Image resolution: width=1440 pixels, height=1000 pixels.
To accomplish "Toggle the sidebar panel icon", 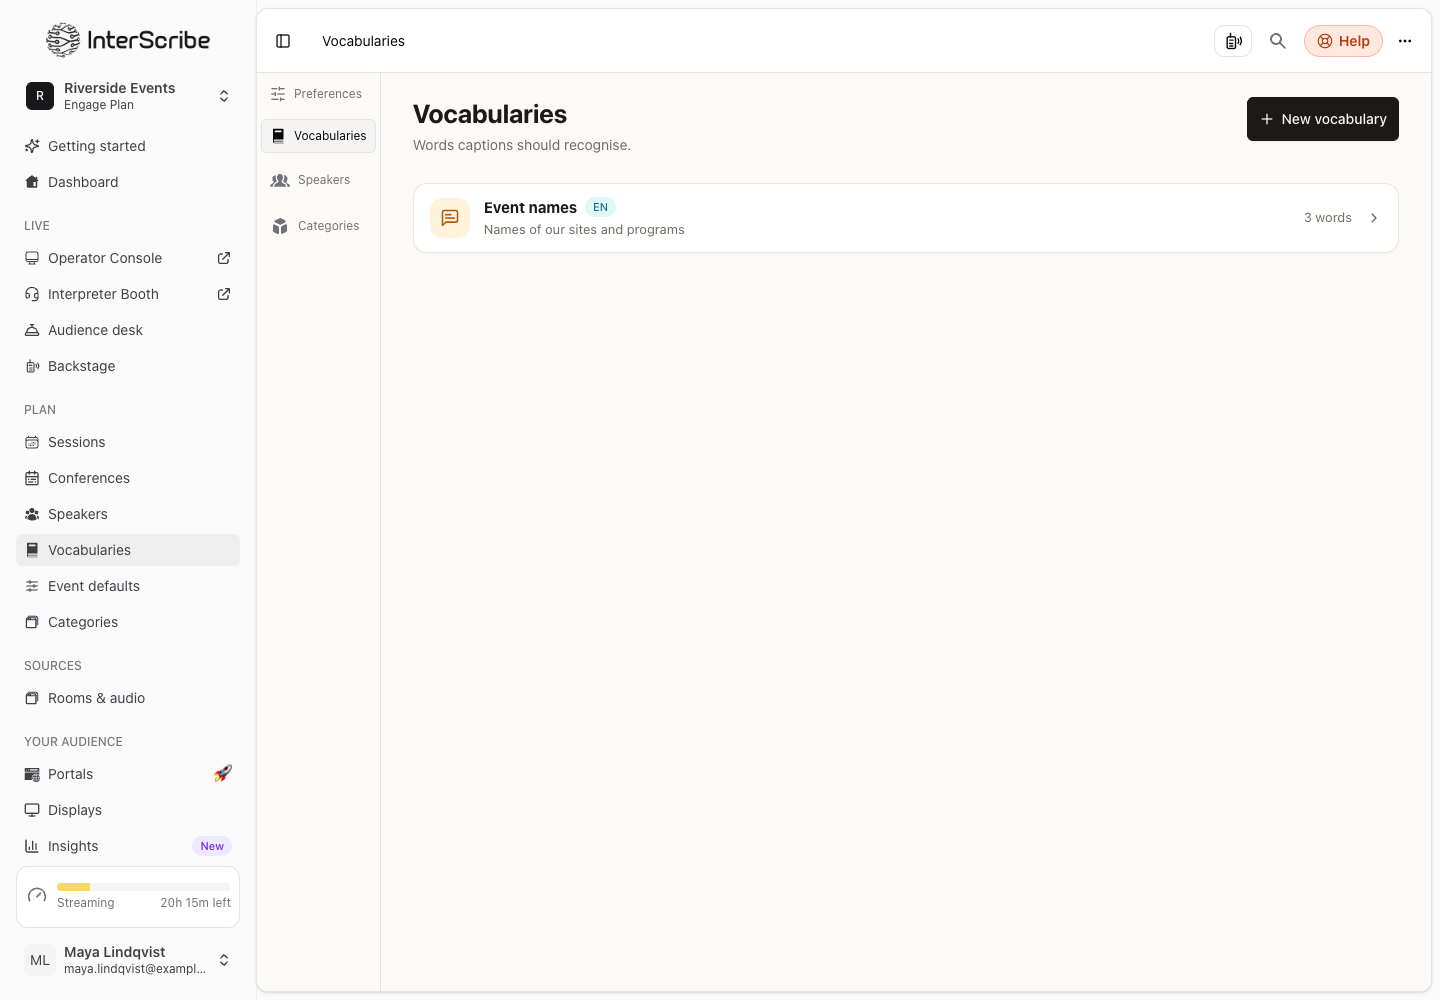I will pyautogui.click(x=283, y=41).
